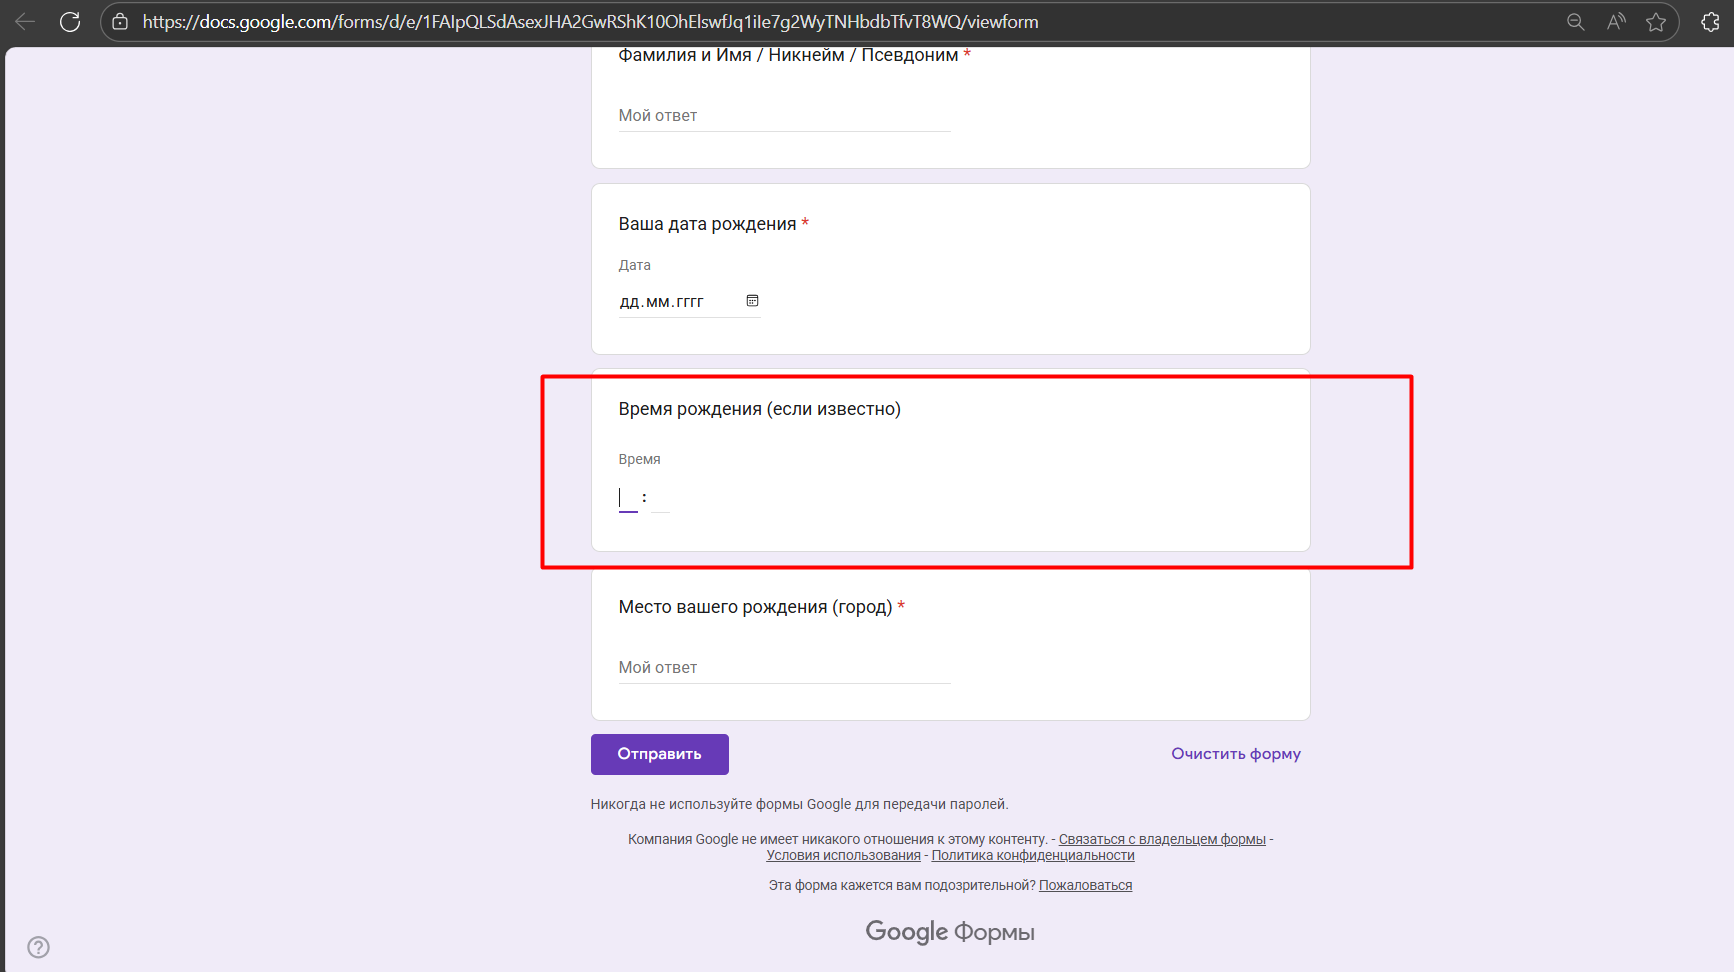Image resolution: width=1734 pixels, height=972 pixels.
Task: Open the date picker calendar icon
Action: pos(752,300)
